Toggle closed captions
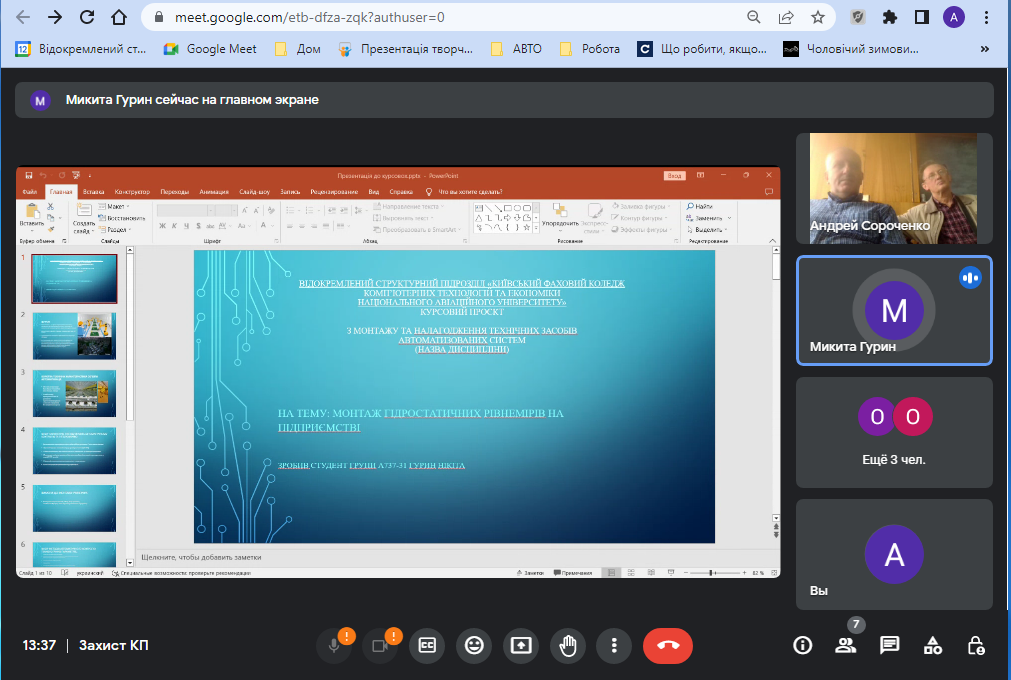Viewport: 1011px width, 680px height. click(x=427, y=645)
